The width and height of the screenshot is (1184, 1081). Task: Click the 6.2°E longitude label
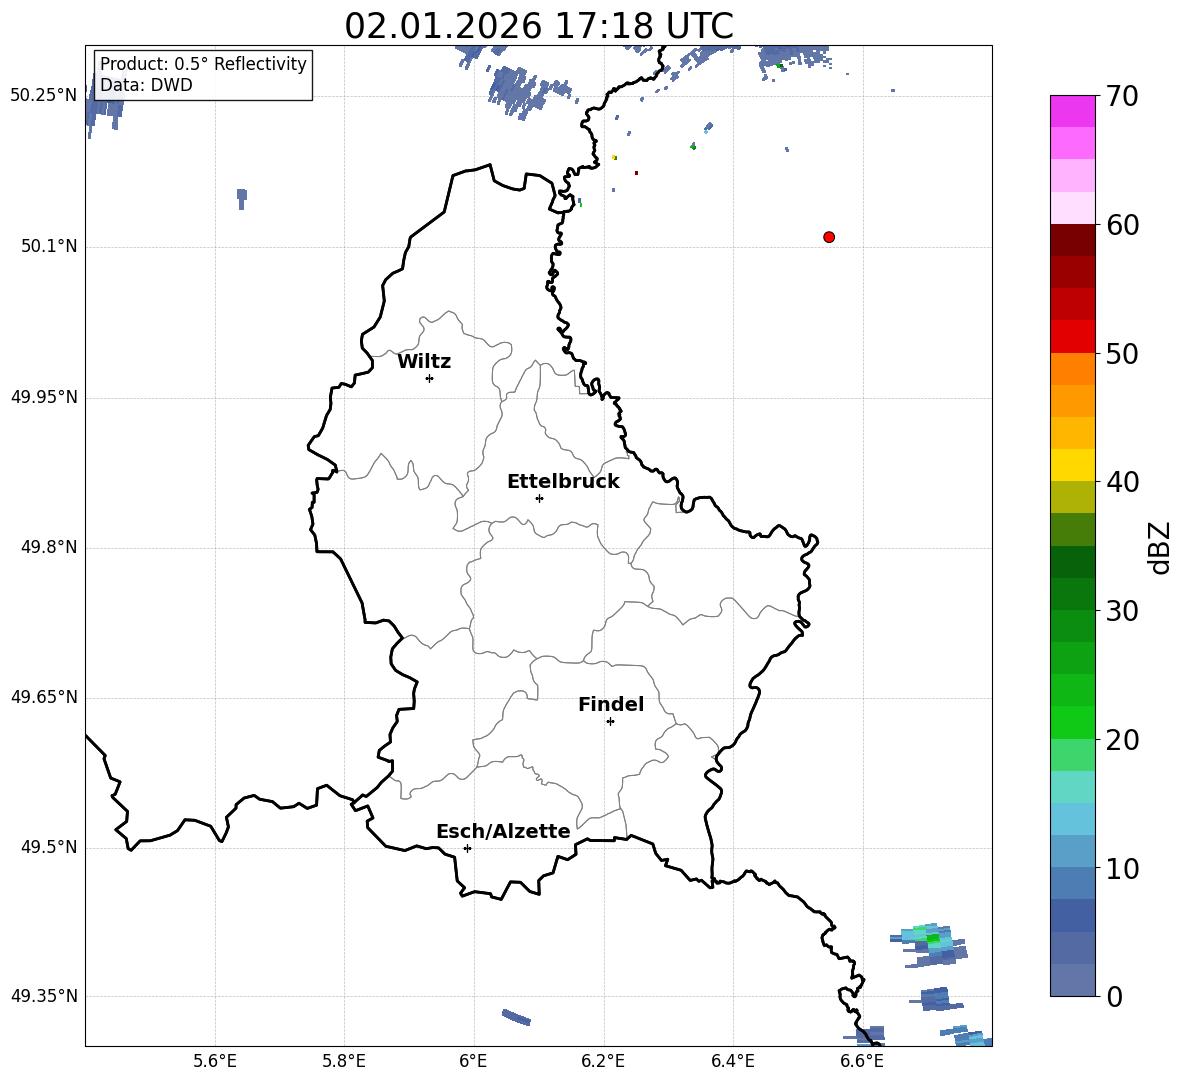coord(603,1061)
